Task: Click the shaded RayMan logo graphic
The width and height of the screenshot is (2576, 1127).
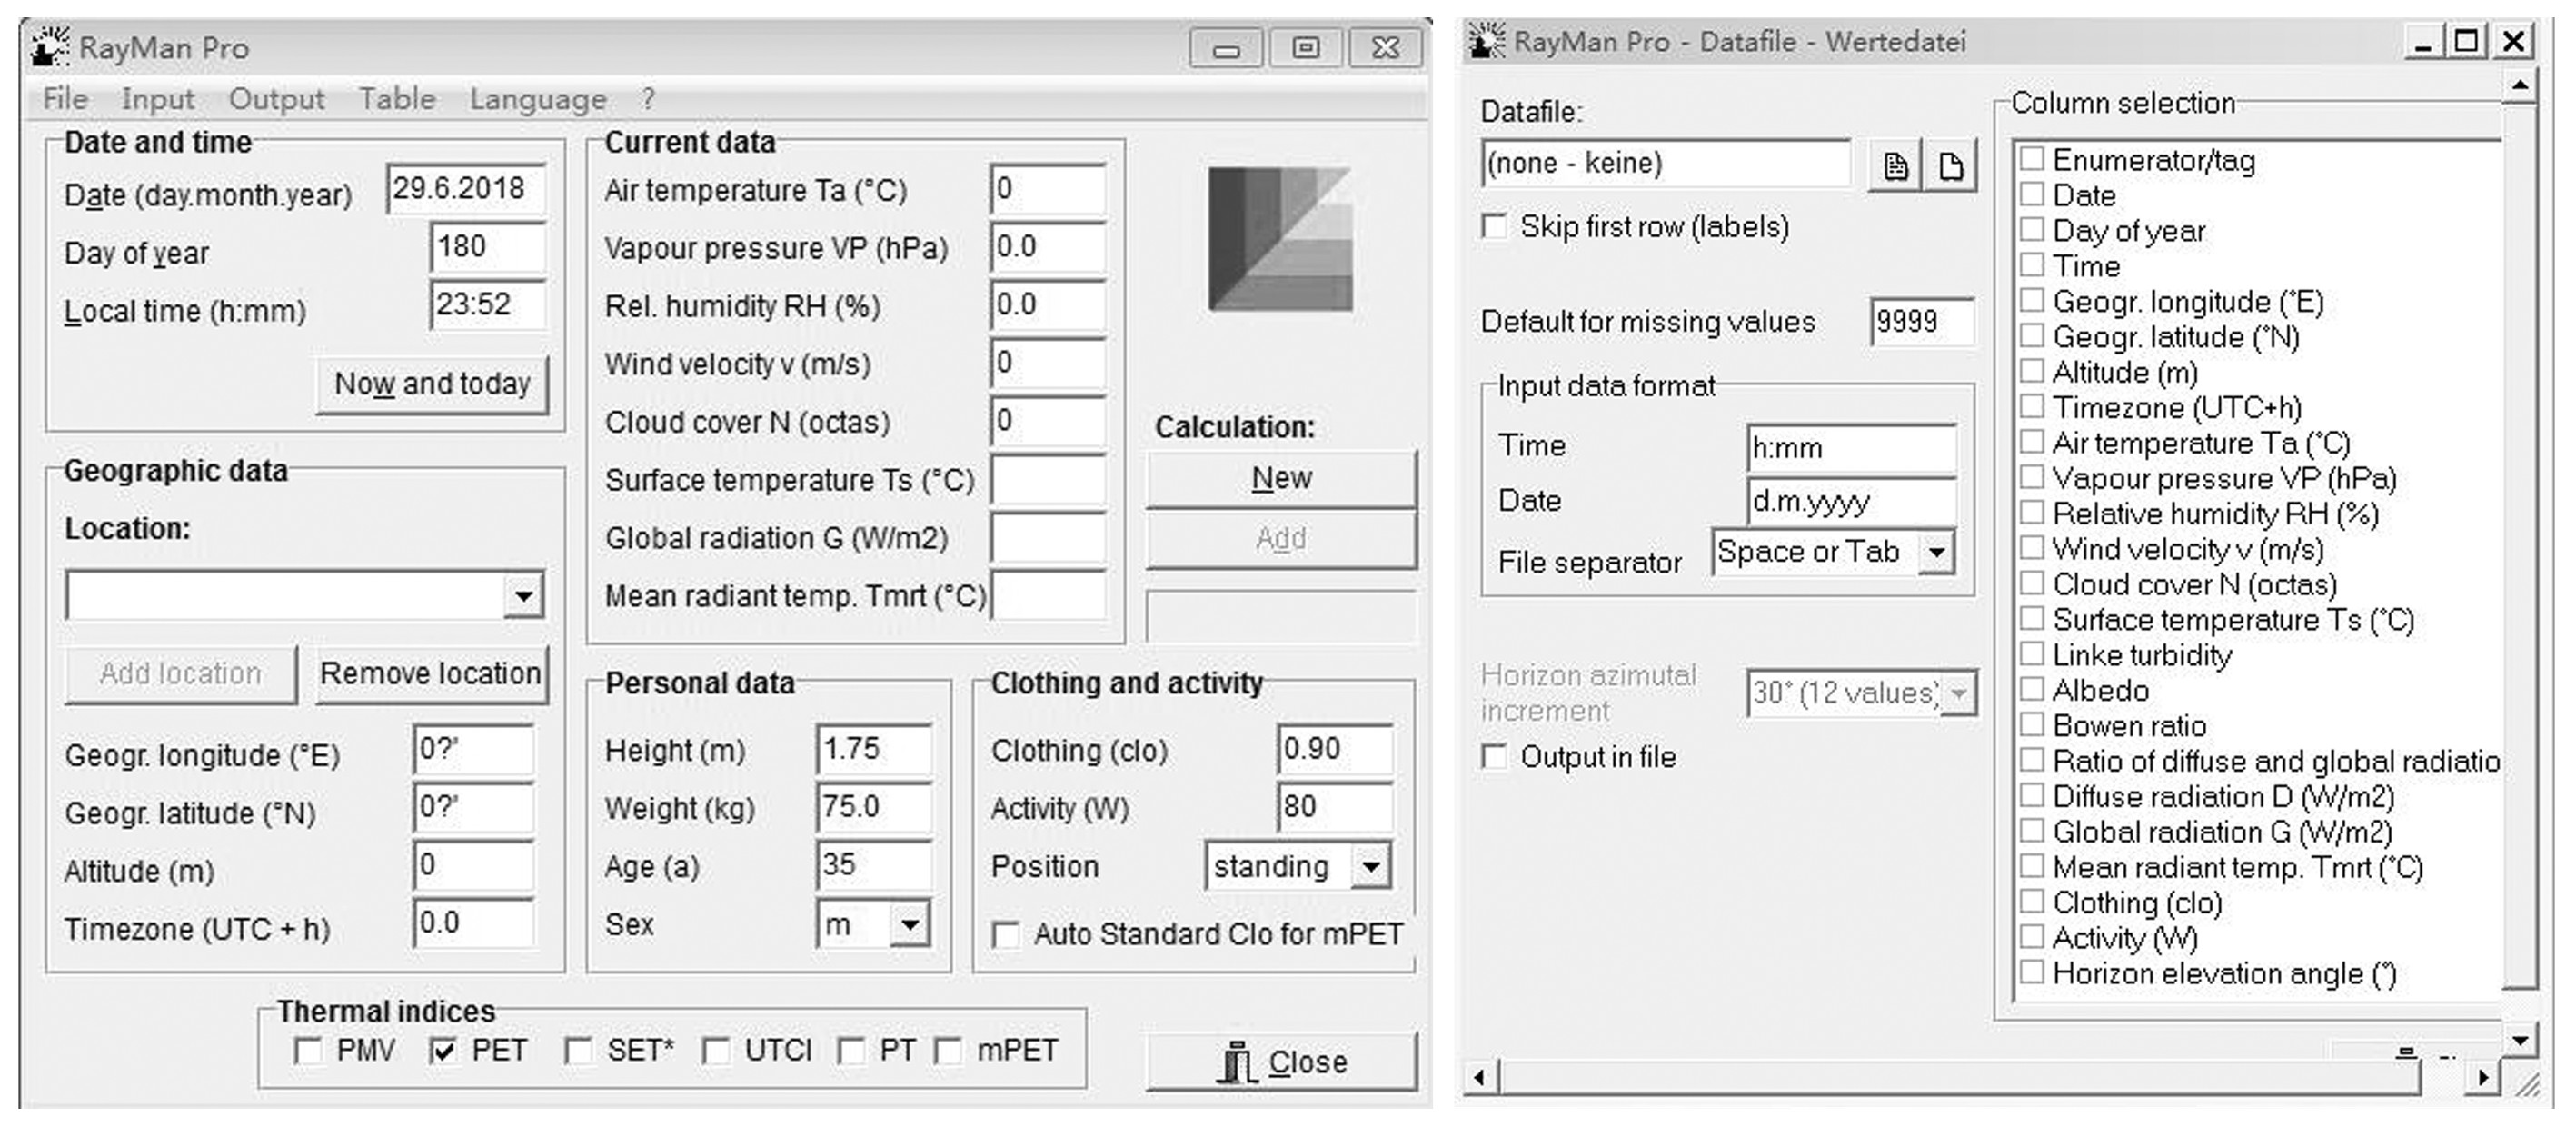Action: (x=1280, y=239)
